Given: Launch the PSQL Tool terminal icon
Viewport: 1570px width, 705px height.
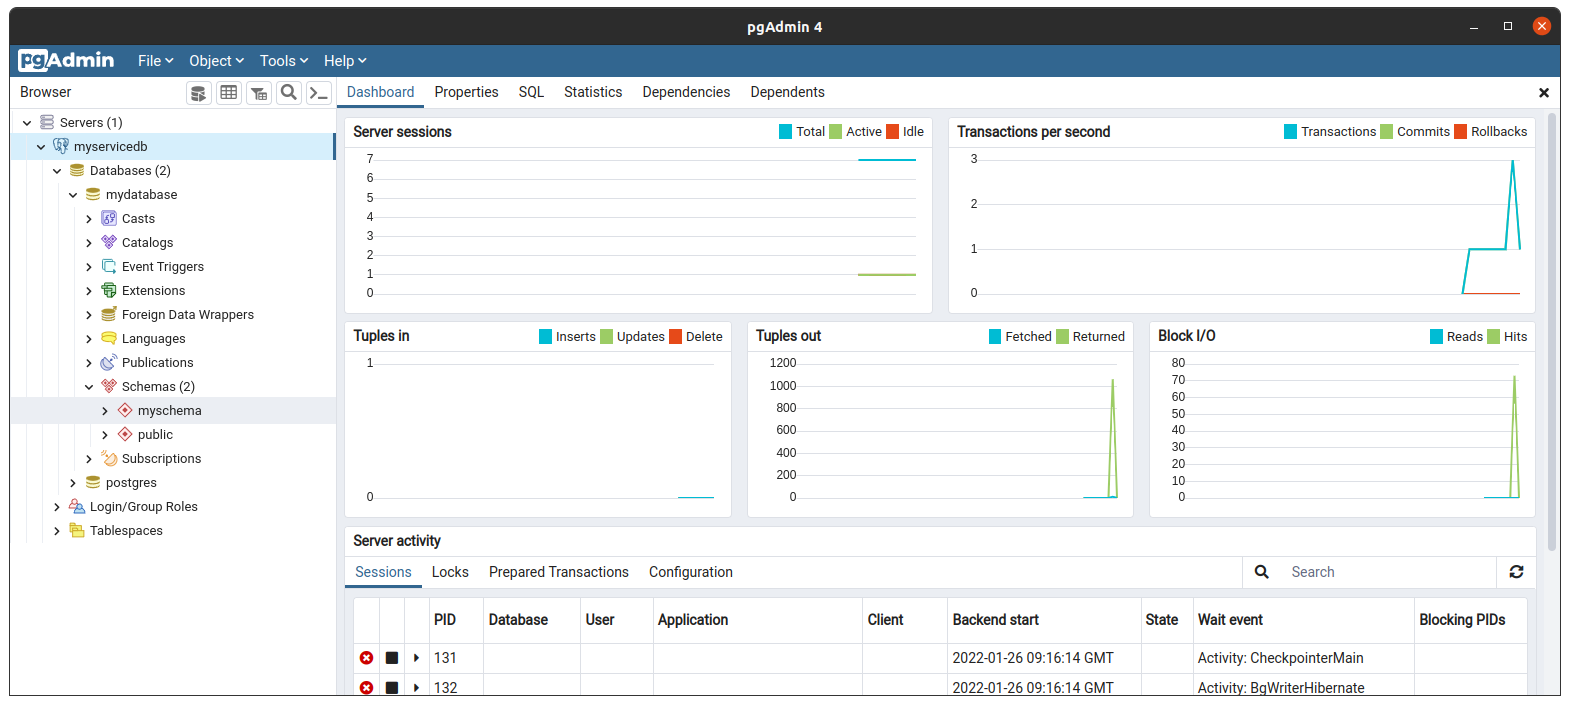Looking at the screenshot, I should [x=319, y=93].
